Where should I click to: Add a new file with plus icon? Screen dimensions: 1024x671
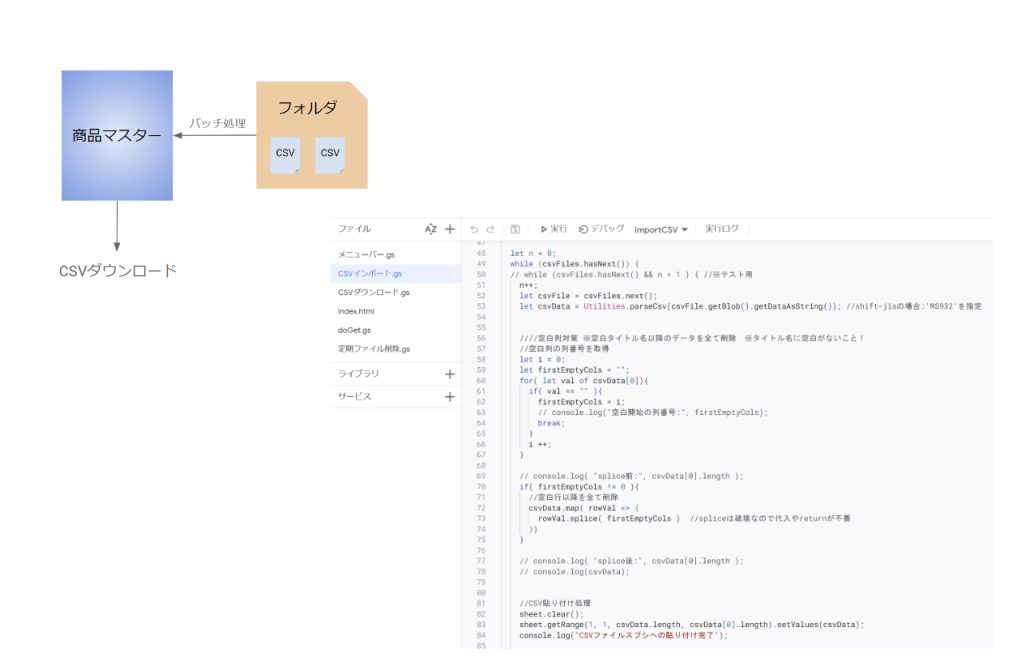pyautogui.click(x=450, y=229)
